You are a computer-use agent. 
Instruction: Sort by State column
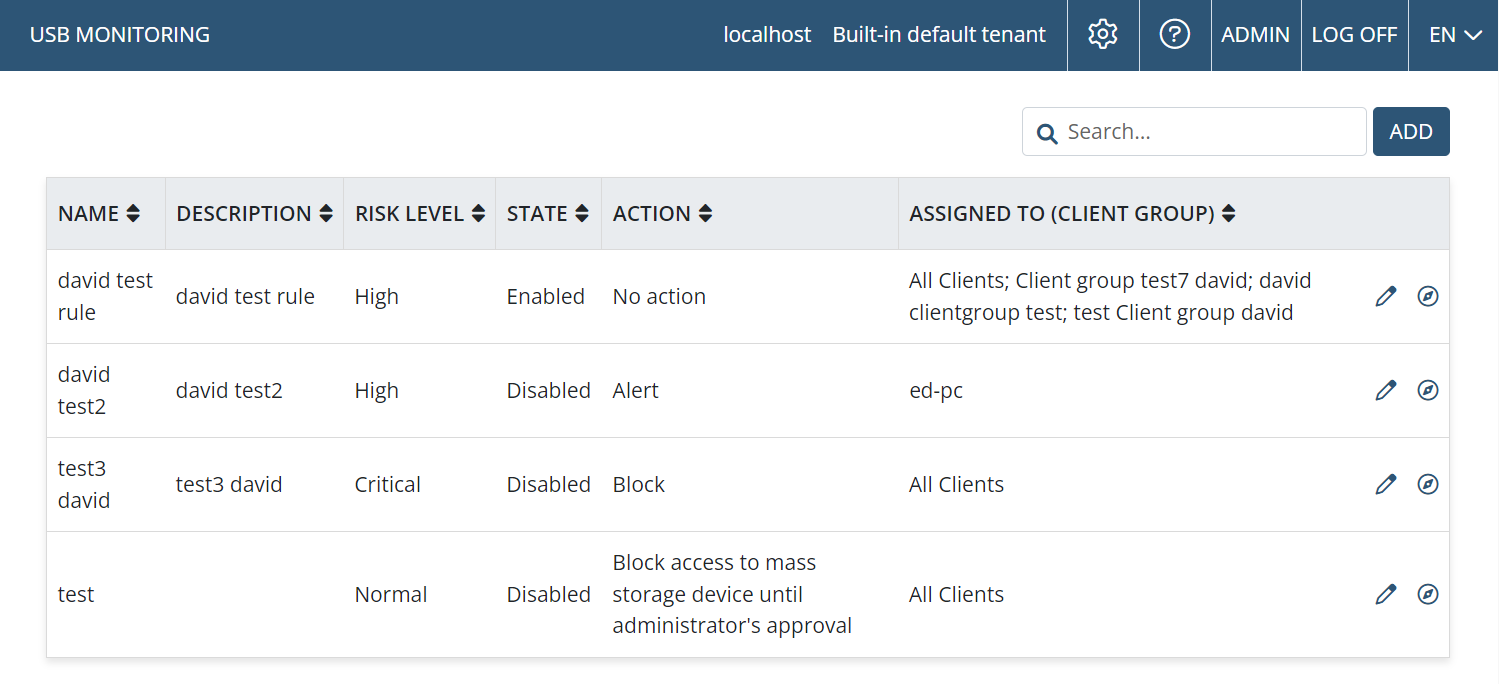pos(582,214)
